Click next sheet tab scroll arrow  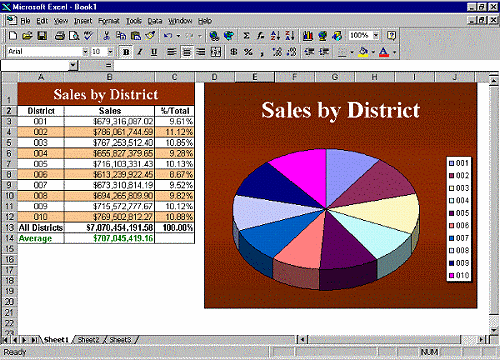tap(24, 340)
